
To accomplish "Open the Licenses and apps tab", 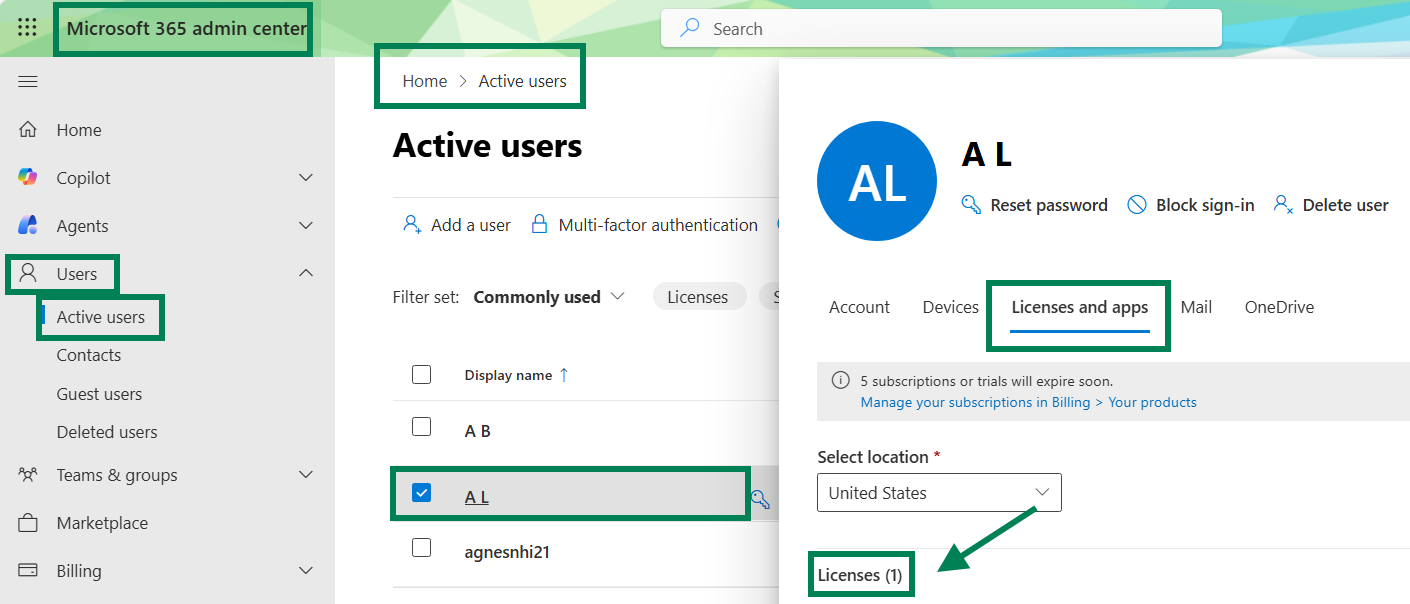I will 1078,307.
